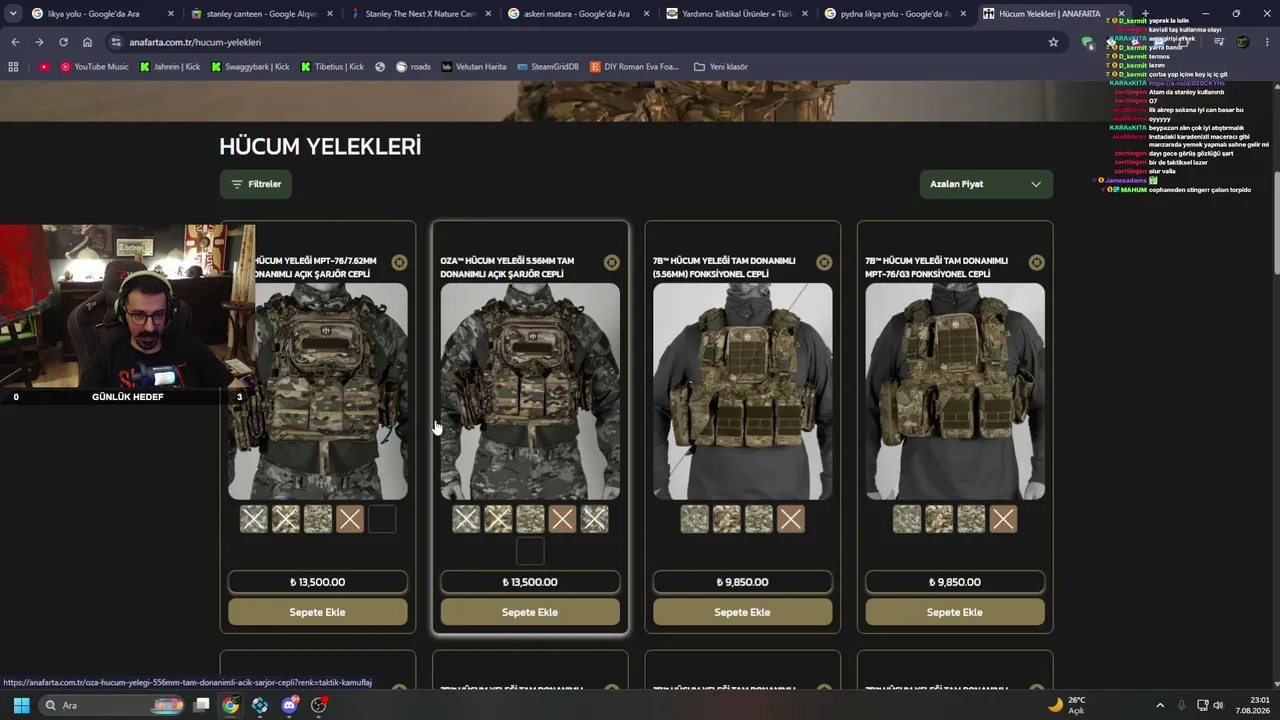Click the ₺ 13,500.00 price on the OZA card

coord(530,582)
